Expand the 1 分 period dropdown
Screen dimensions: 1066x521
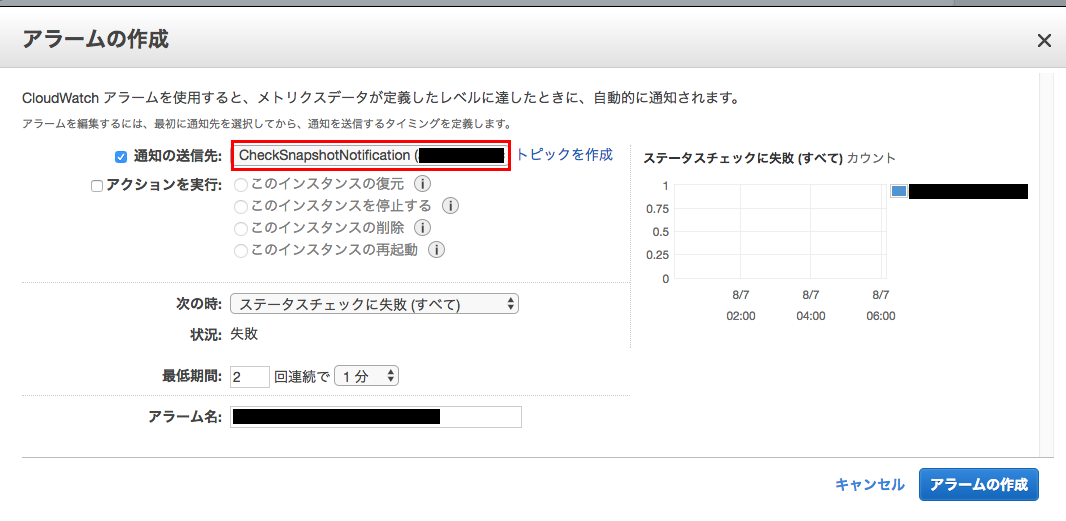367,376
